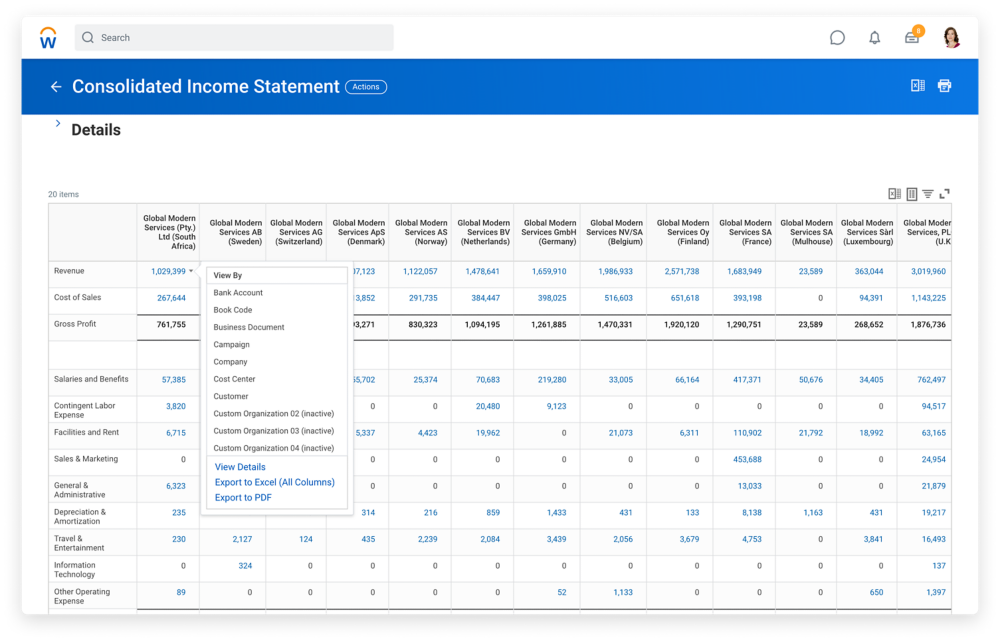The image size is (1000, 642).
Task: Export report to Excel from blue header
Action: coord(917,86)
